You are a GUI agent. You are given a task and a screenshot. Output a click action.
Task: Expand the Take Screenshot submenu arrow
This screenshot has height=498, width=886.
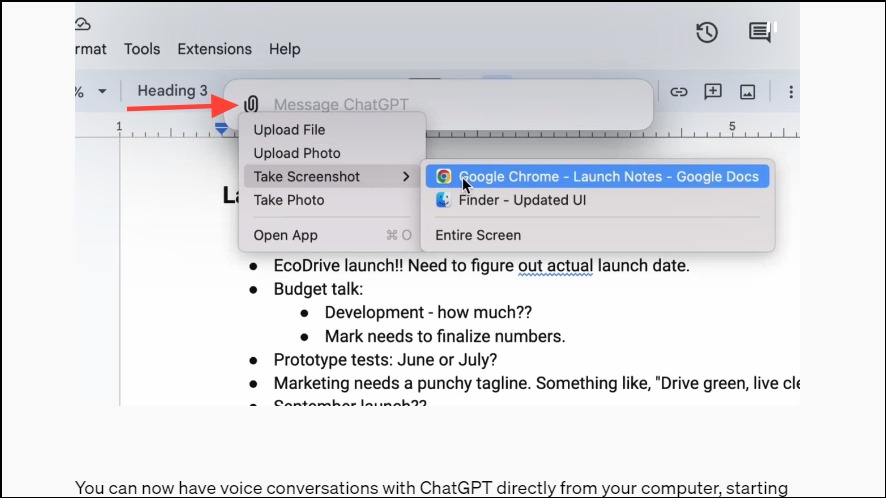(406, 177)
